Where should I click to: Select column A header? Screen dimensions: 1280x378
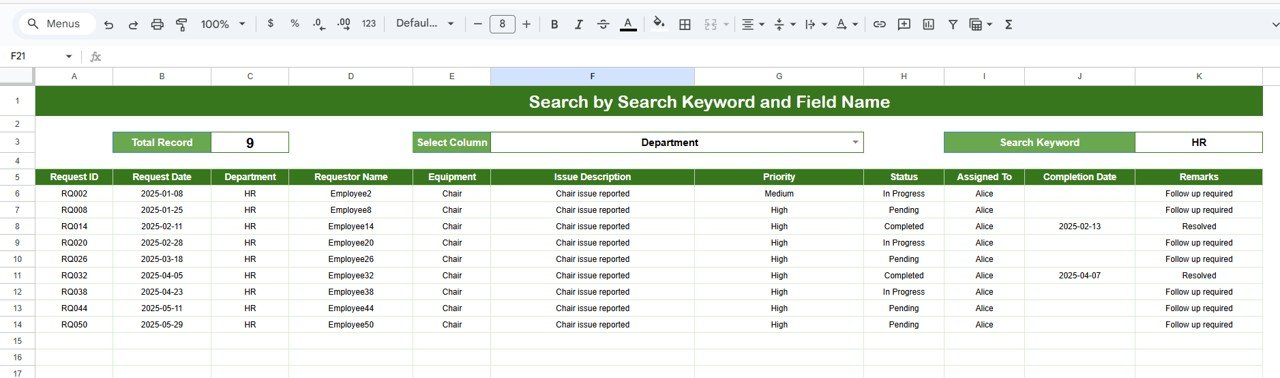(x=74, y=76)
